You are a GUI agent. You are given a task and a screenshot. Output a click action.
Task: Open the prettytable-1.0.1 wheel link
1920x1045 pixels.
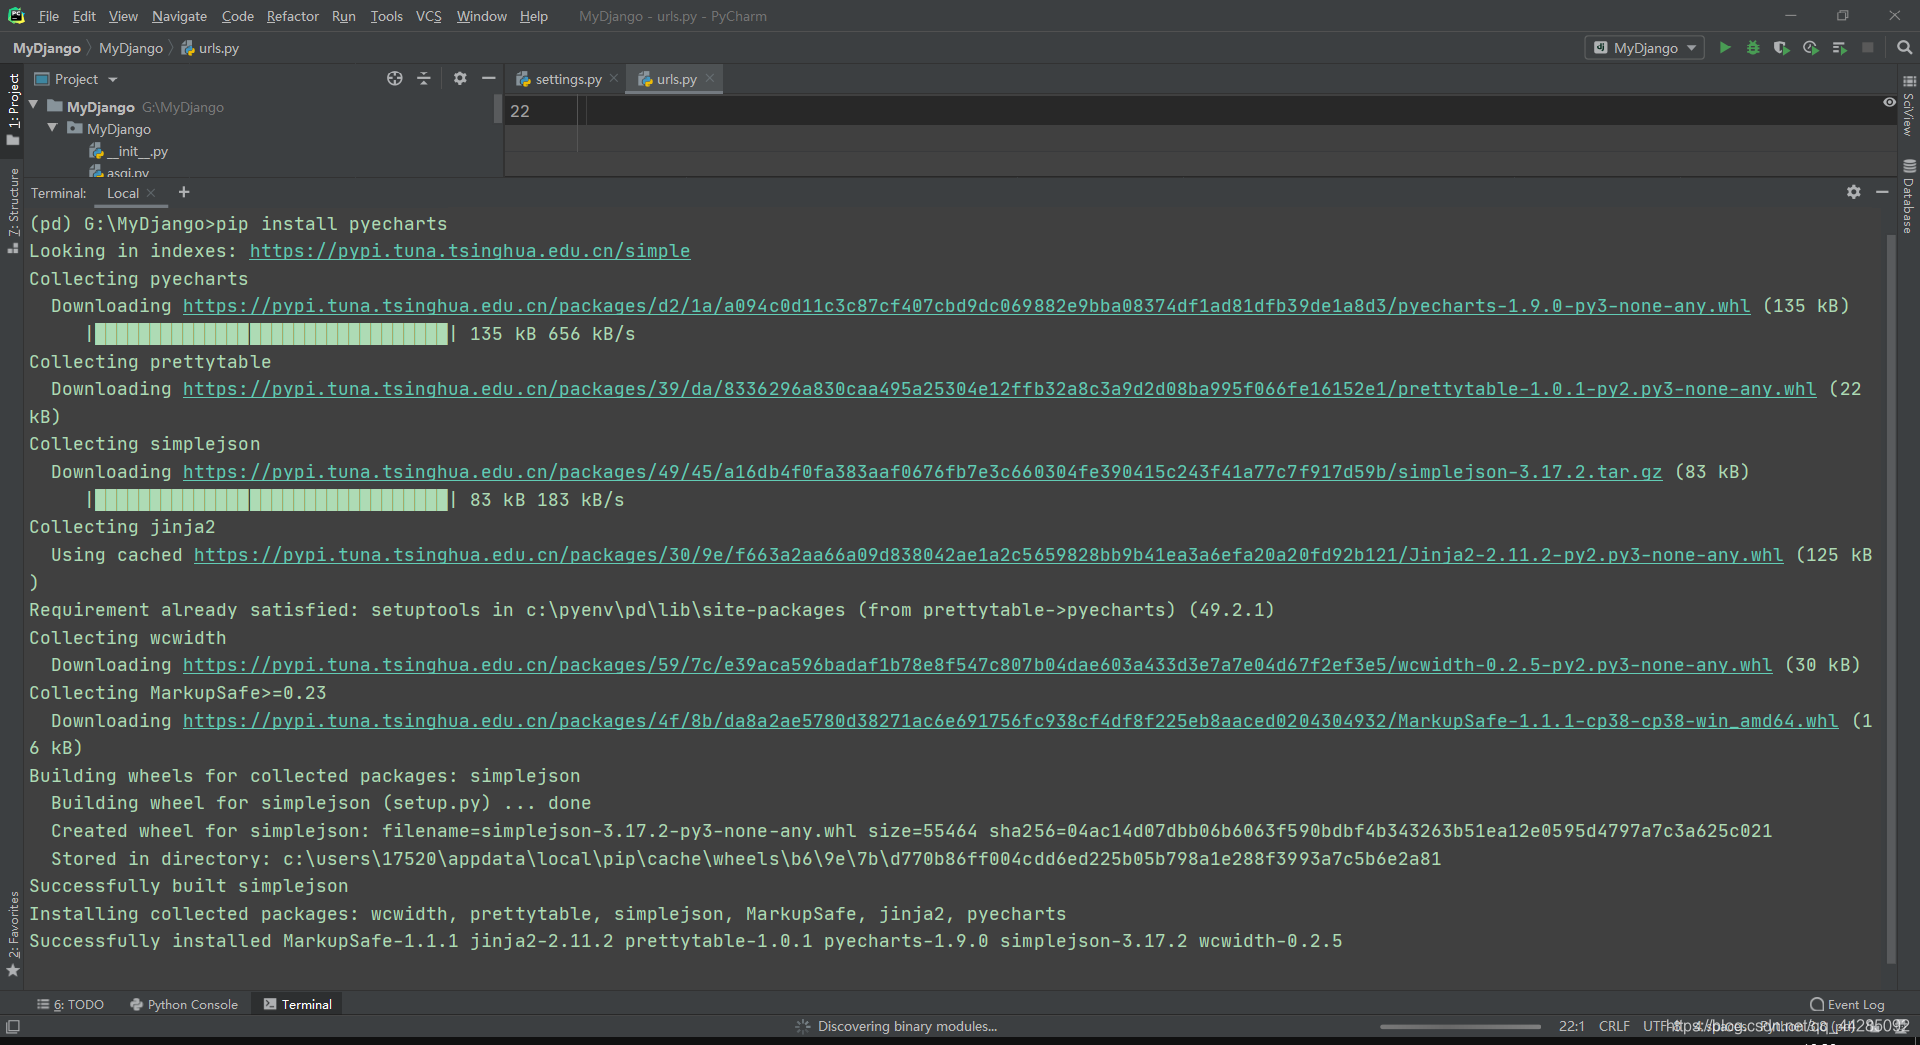999,389
